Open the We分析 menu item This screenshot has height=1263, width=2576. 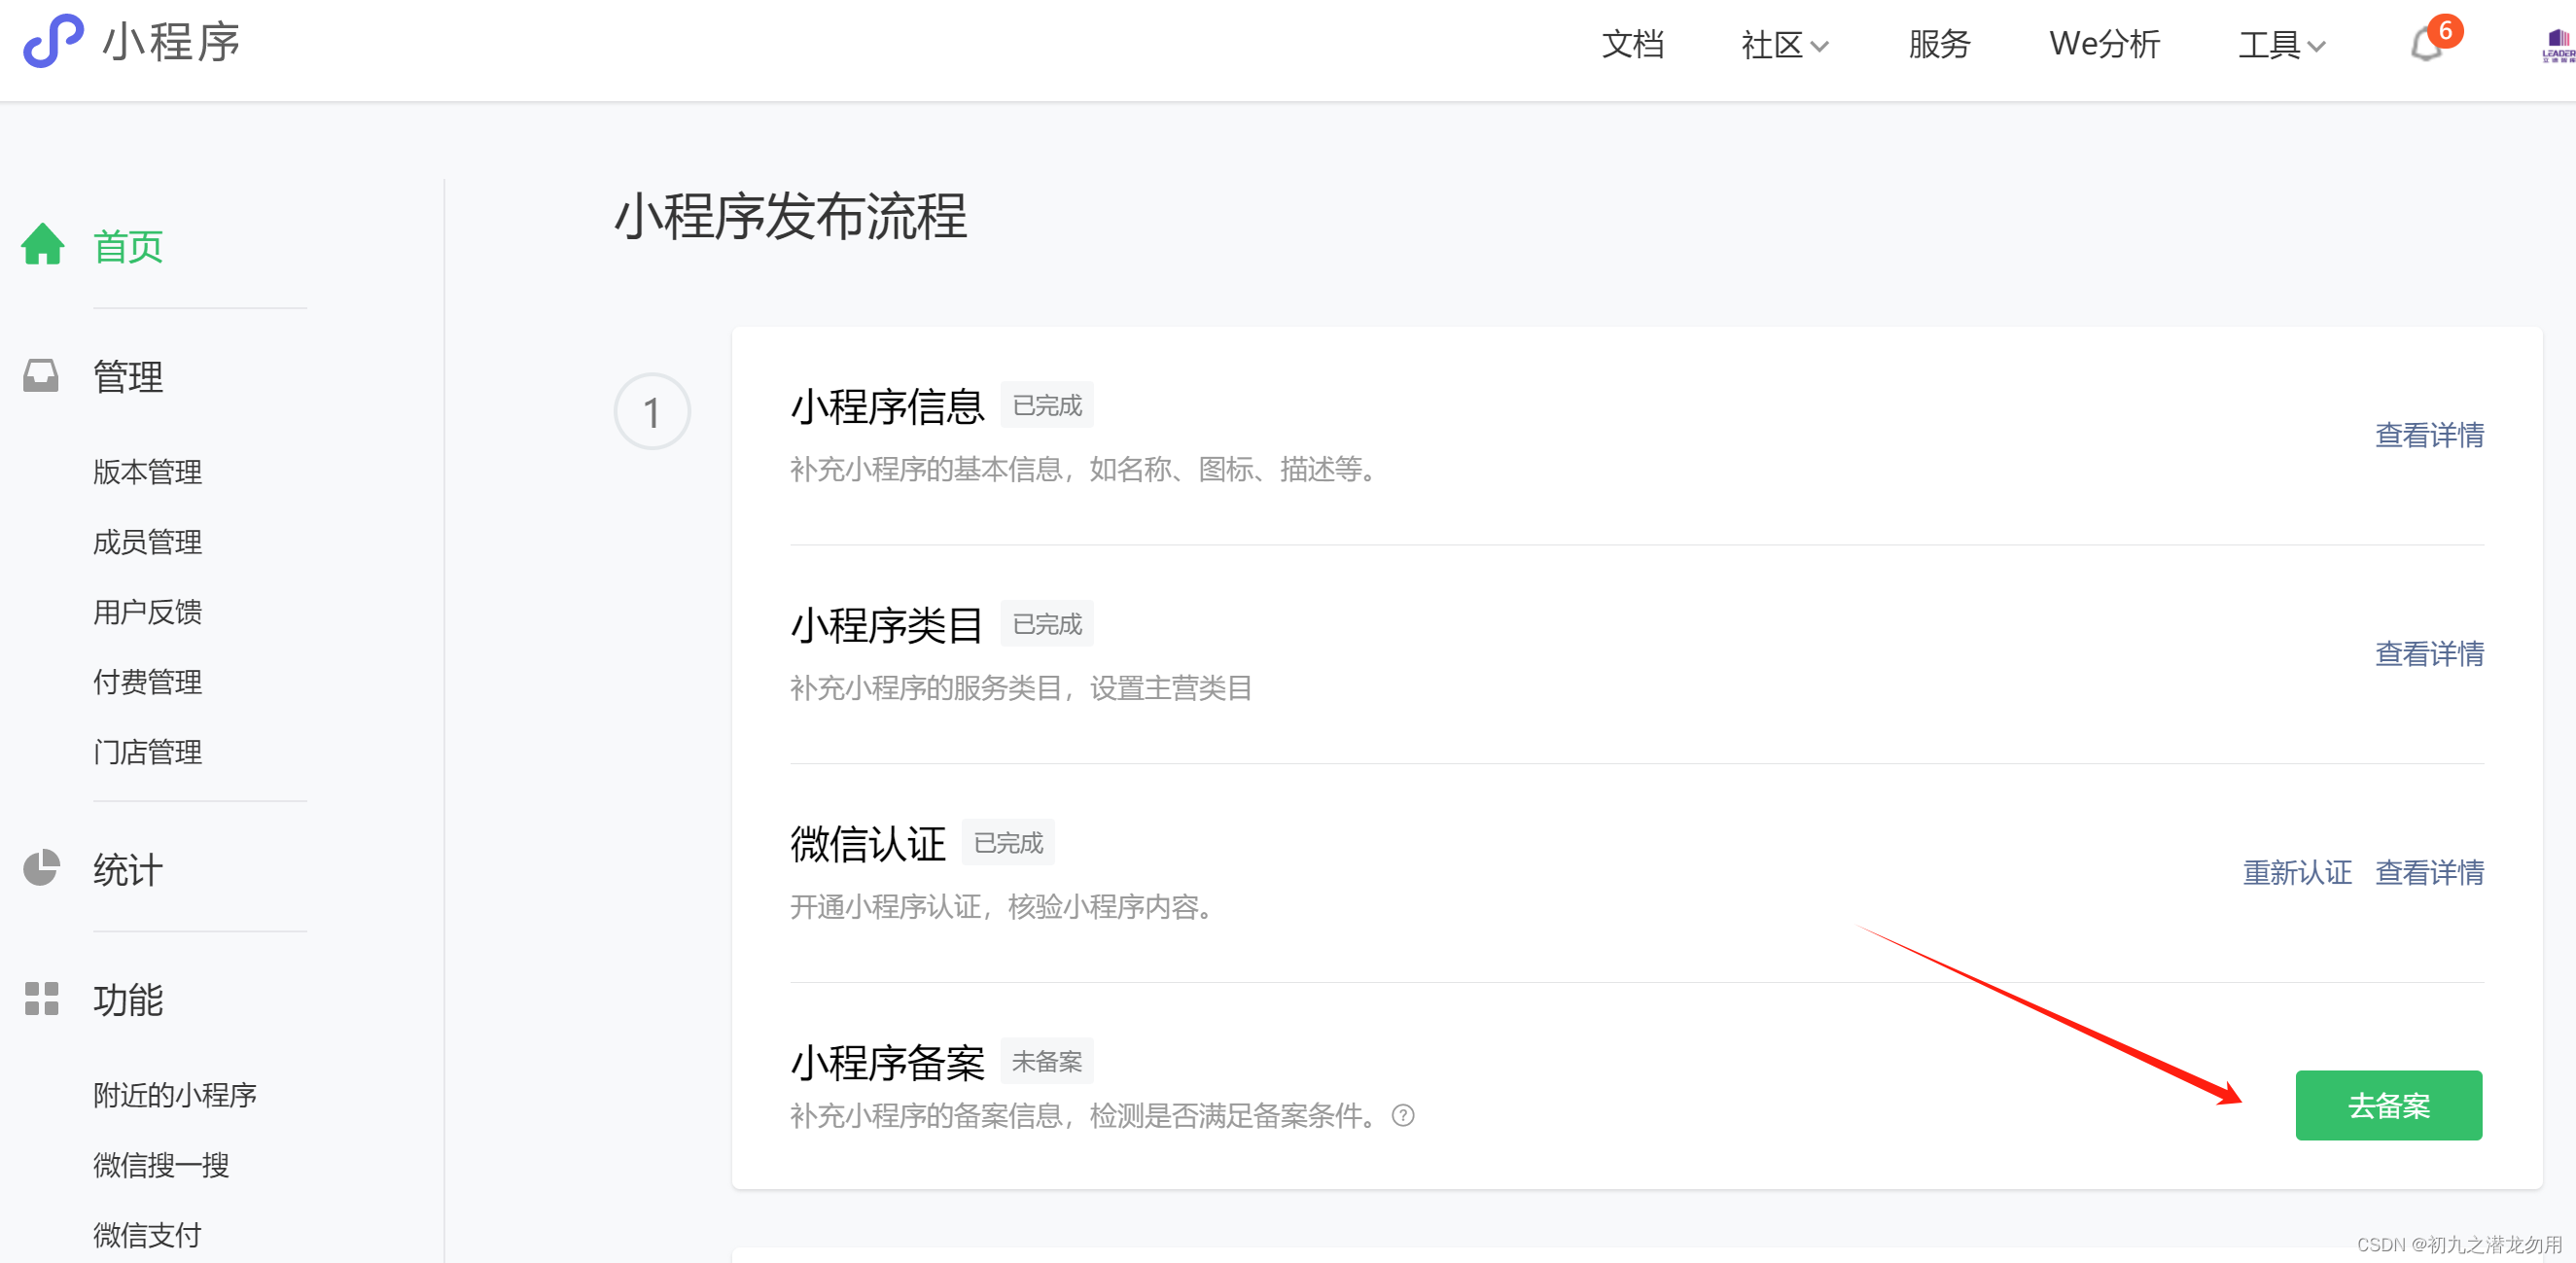[2104, 45]
